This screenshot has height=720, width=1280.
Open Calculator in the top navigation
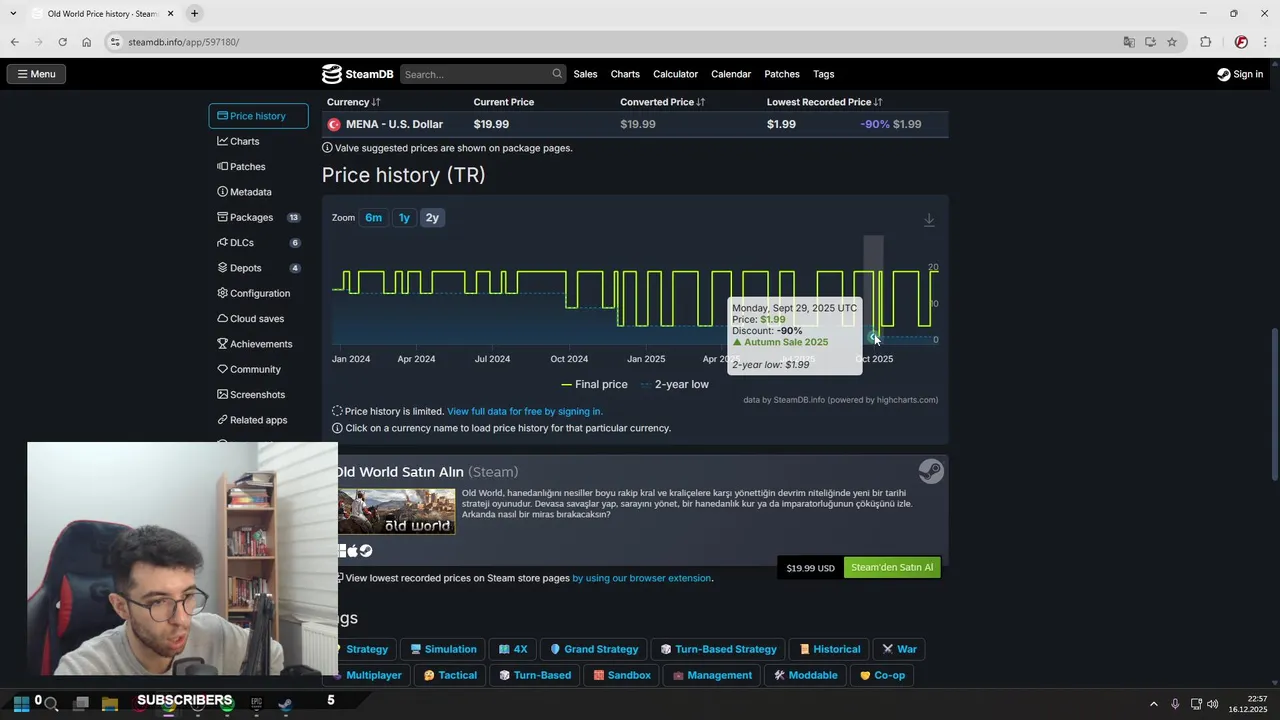[x=675, y=74]
